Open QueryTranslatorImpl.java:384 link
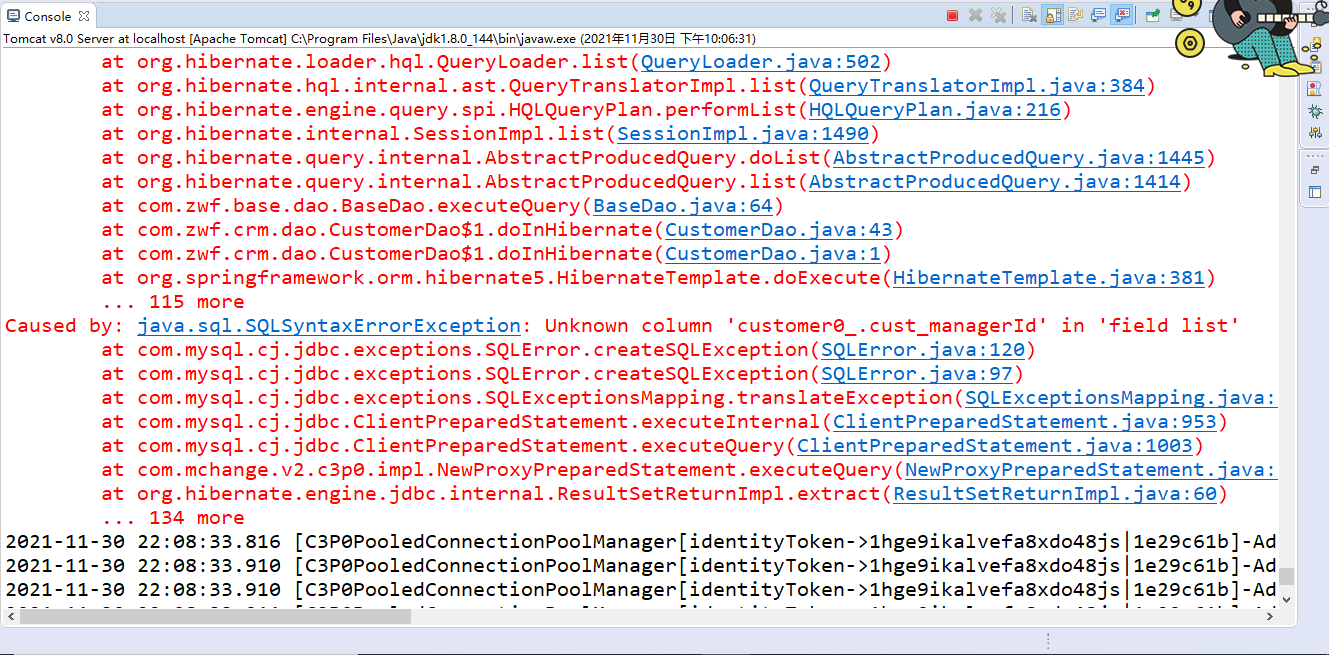This screenshot has width=1329, height=655. tap(975, 86)
